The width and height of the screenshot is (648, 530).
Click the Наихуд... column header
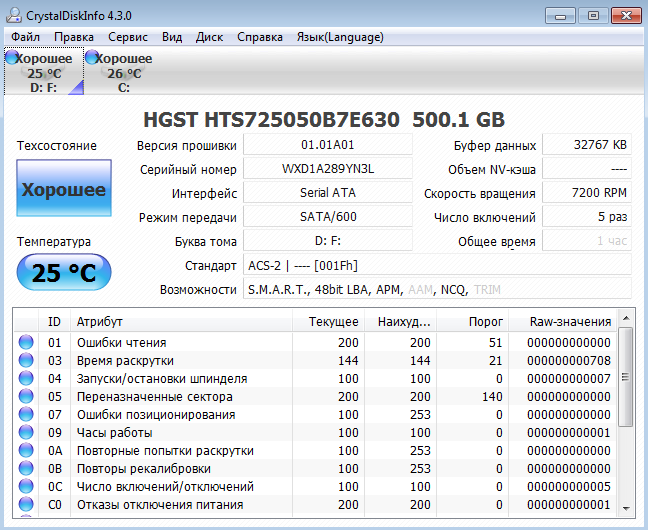[400, 321]
